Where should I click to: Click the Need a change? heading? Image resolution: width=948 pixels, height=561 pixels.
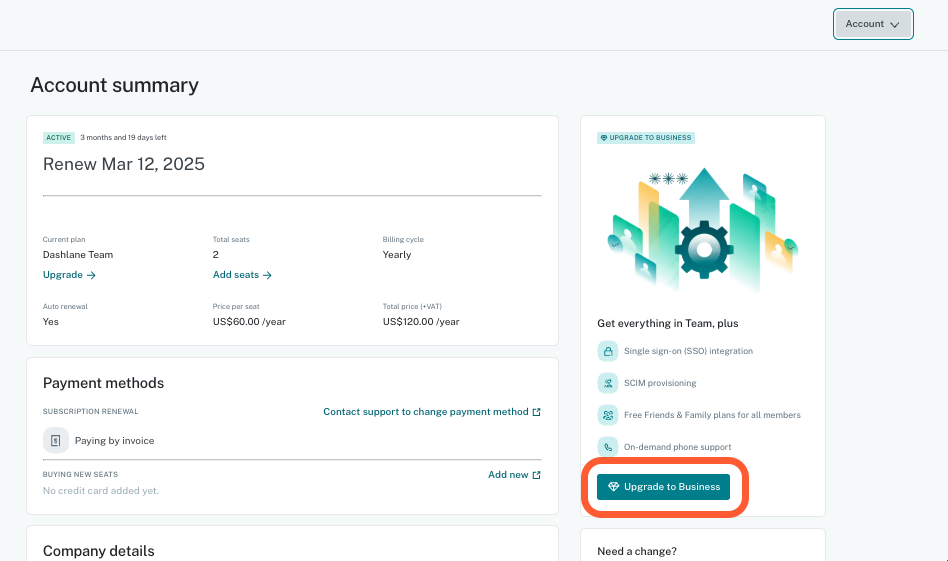pos(637,551)
